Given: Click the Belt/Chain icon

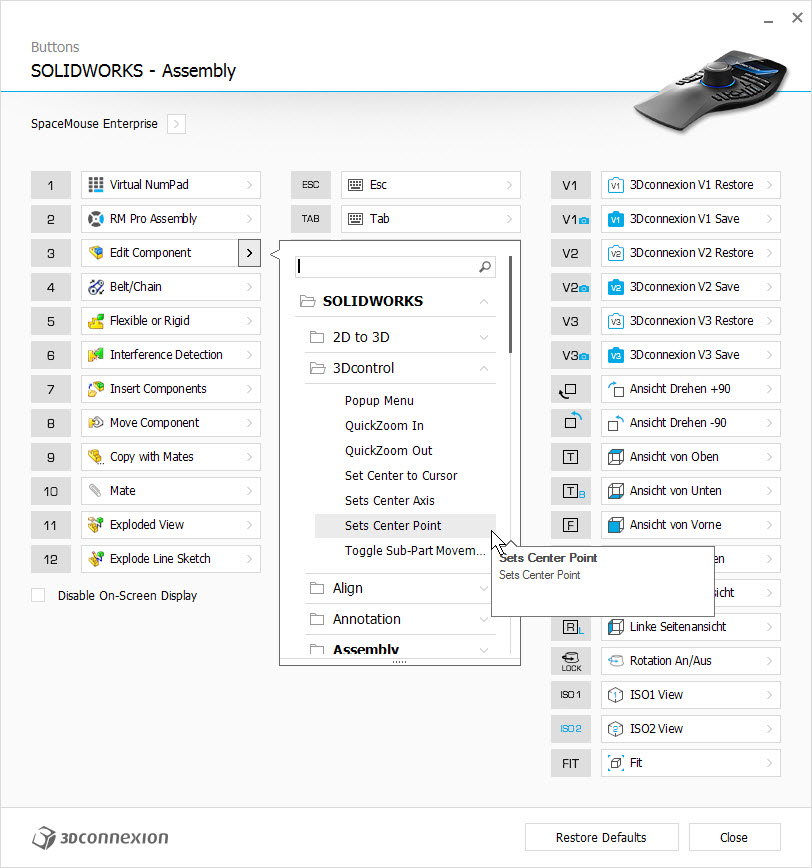Looking at the screenshot, I should 96,287.
